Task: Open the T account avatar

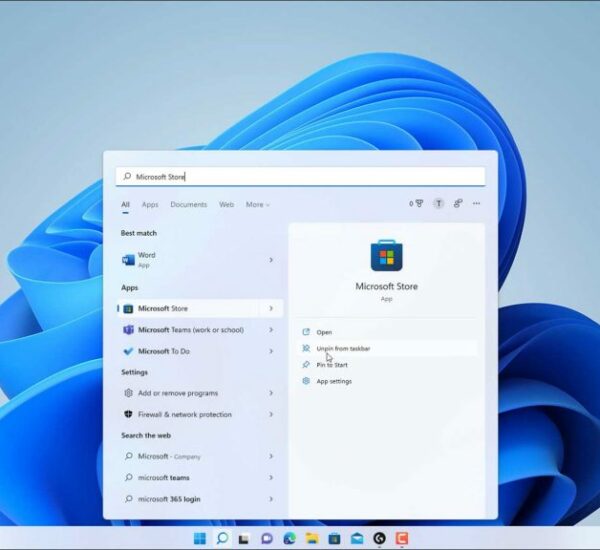Action: tap(439, 204)
